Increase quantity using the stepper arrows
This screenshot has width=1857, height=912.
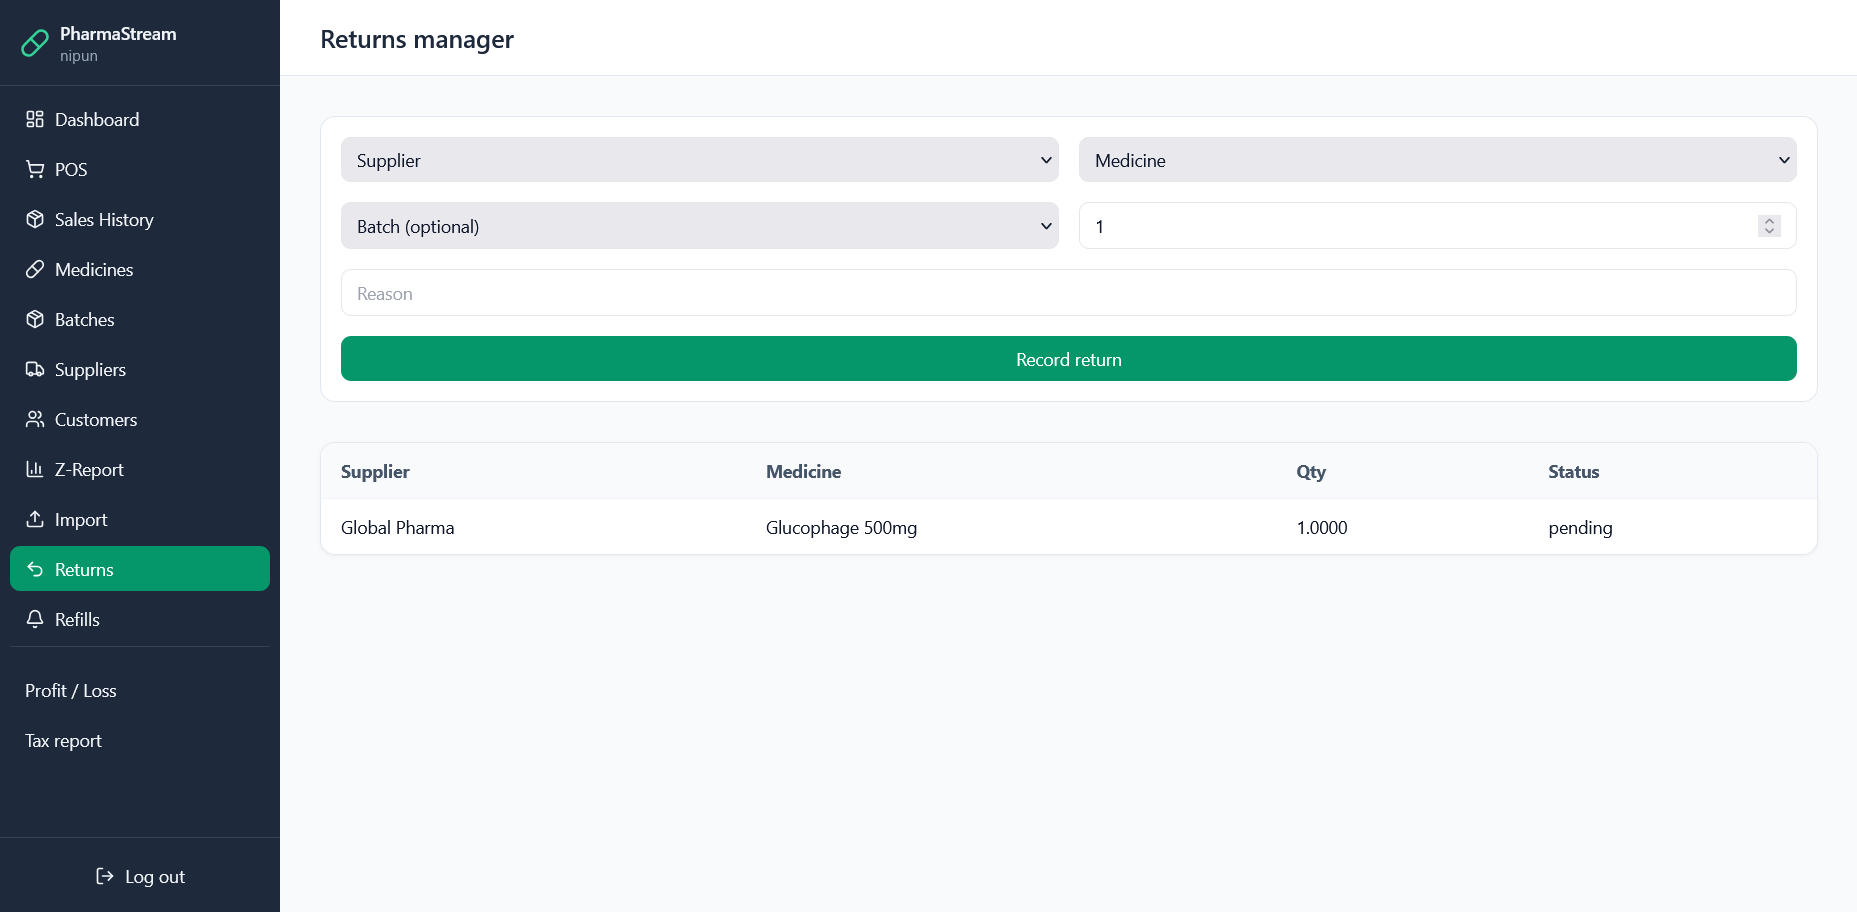(x=1769, y=221)
